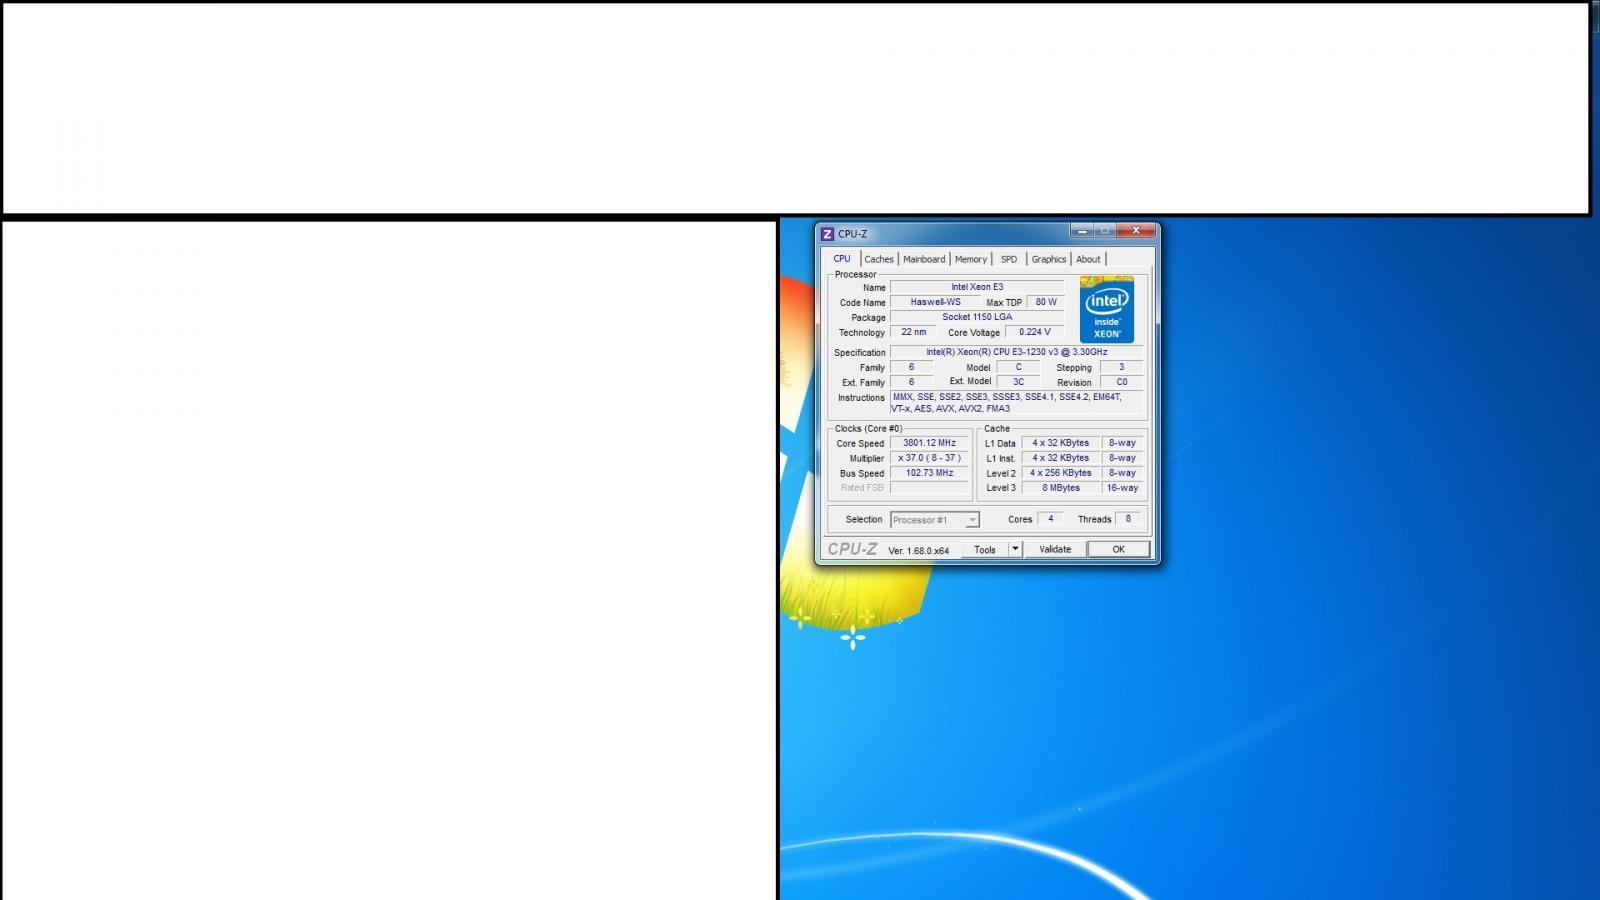Viewport: 1600px width, 900px height.
Task: Click the Package value 'Socket 1150 LGA'
Action: (977, 317)
